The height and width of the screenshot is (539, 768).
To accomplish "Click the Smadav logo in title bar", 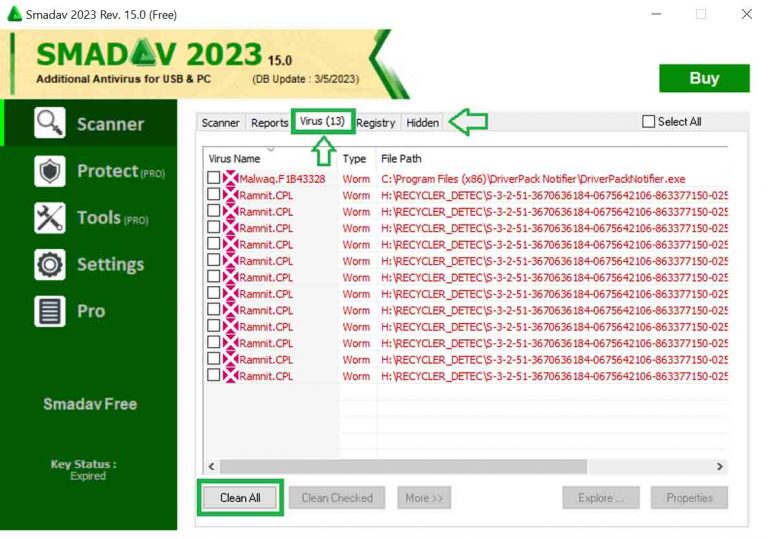I will point(15,14).
